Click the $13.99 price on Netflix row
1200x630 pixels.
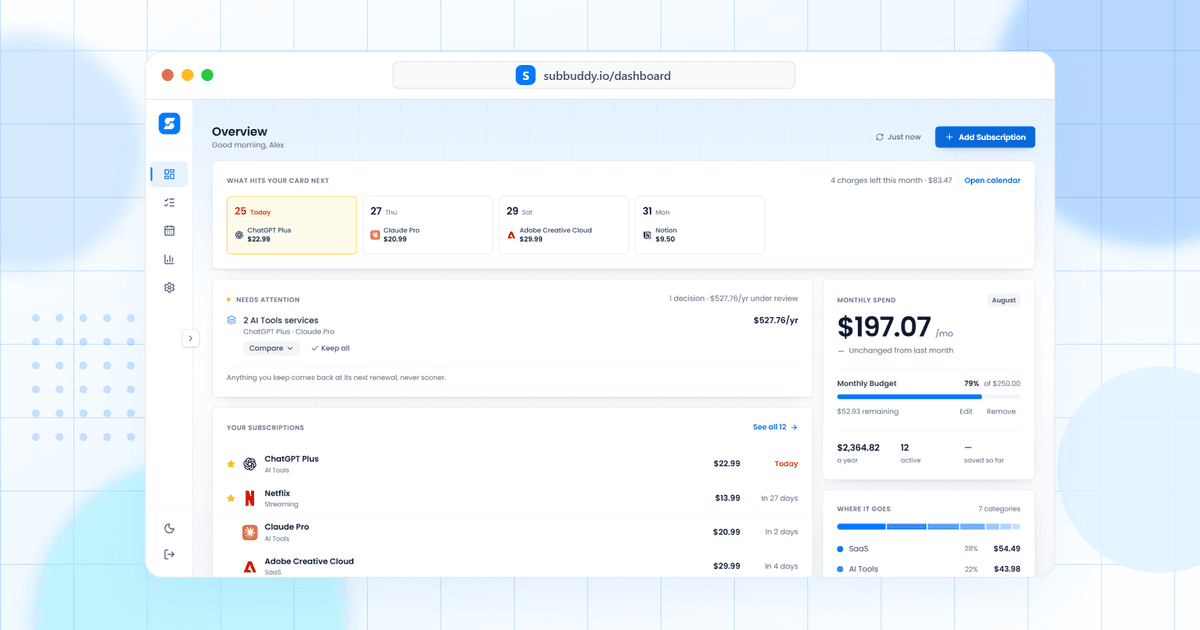[x=727, y=498]
